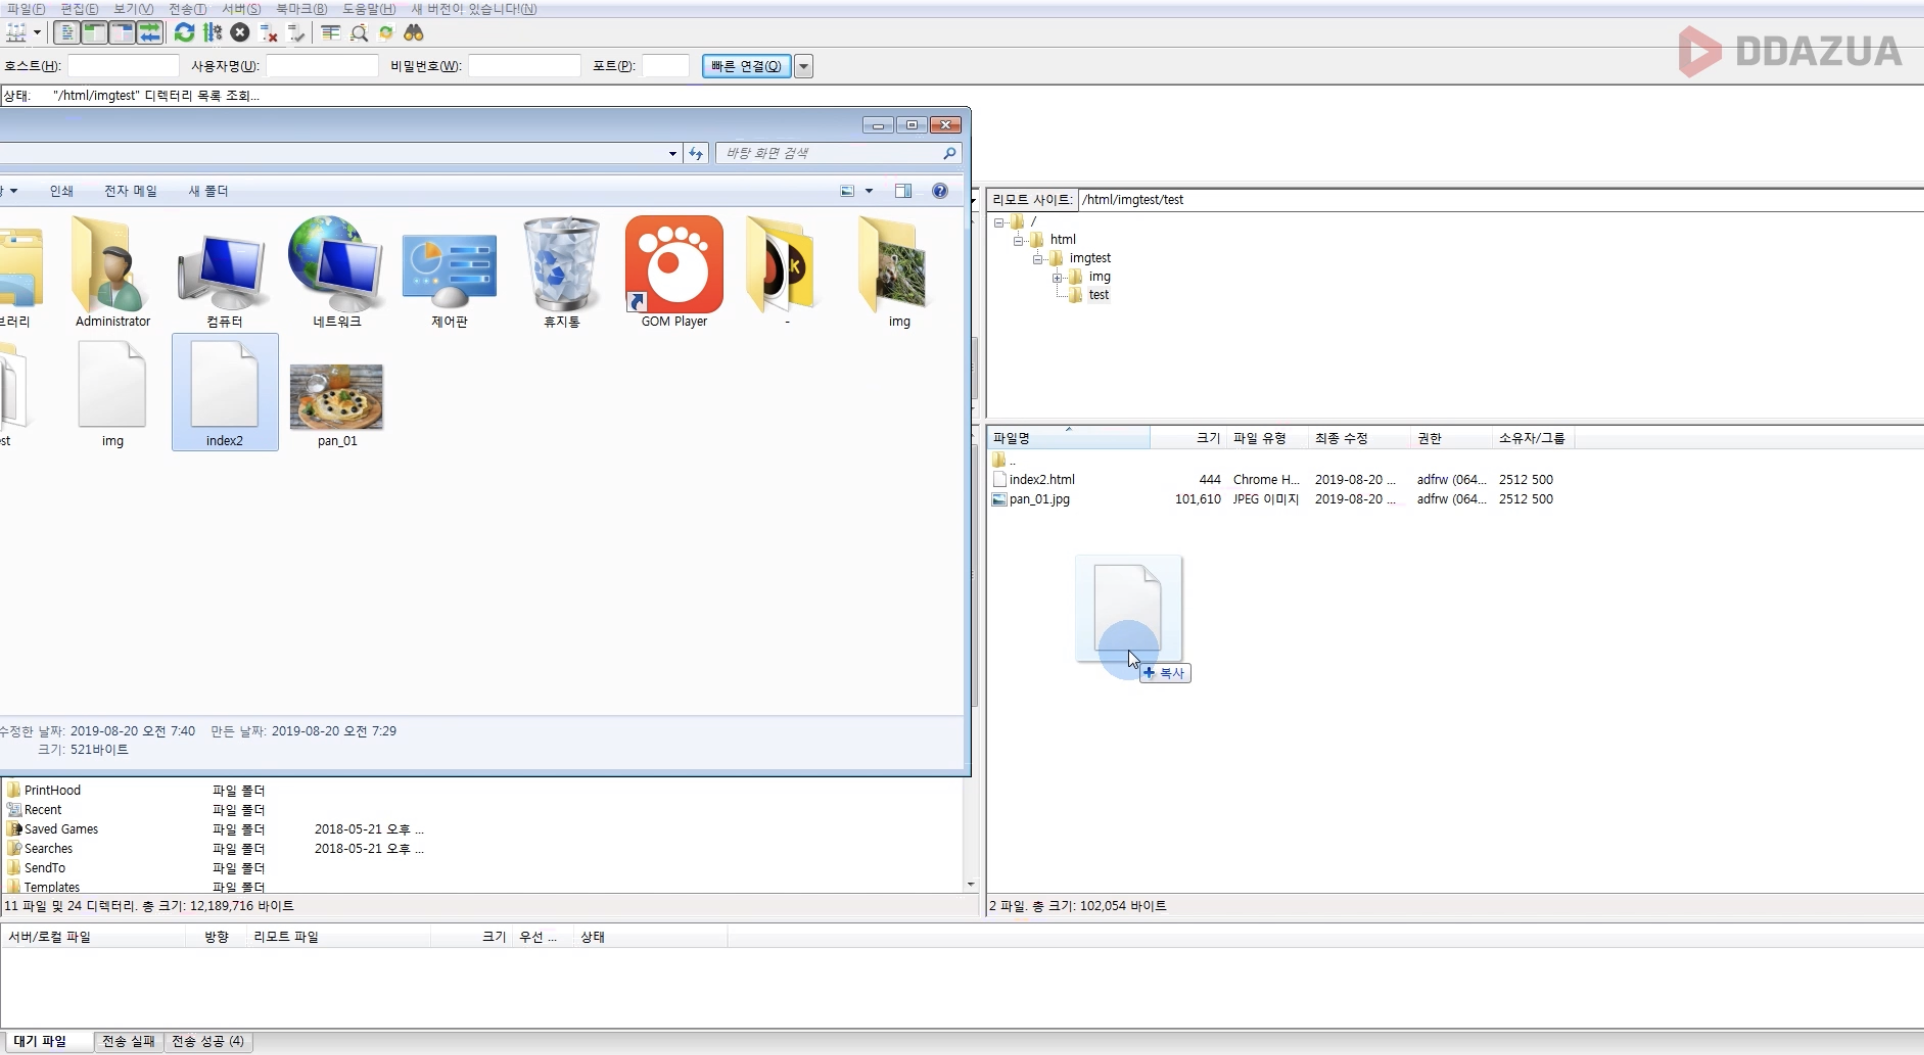The height and width of the screenshot is (1055, 1924).
Task: Click 인쇄 in the Explorer toolbar
Action: [61, 191]
